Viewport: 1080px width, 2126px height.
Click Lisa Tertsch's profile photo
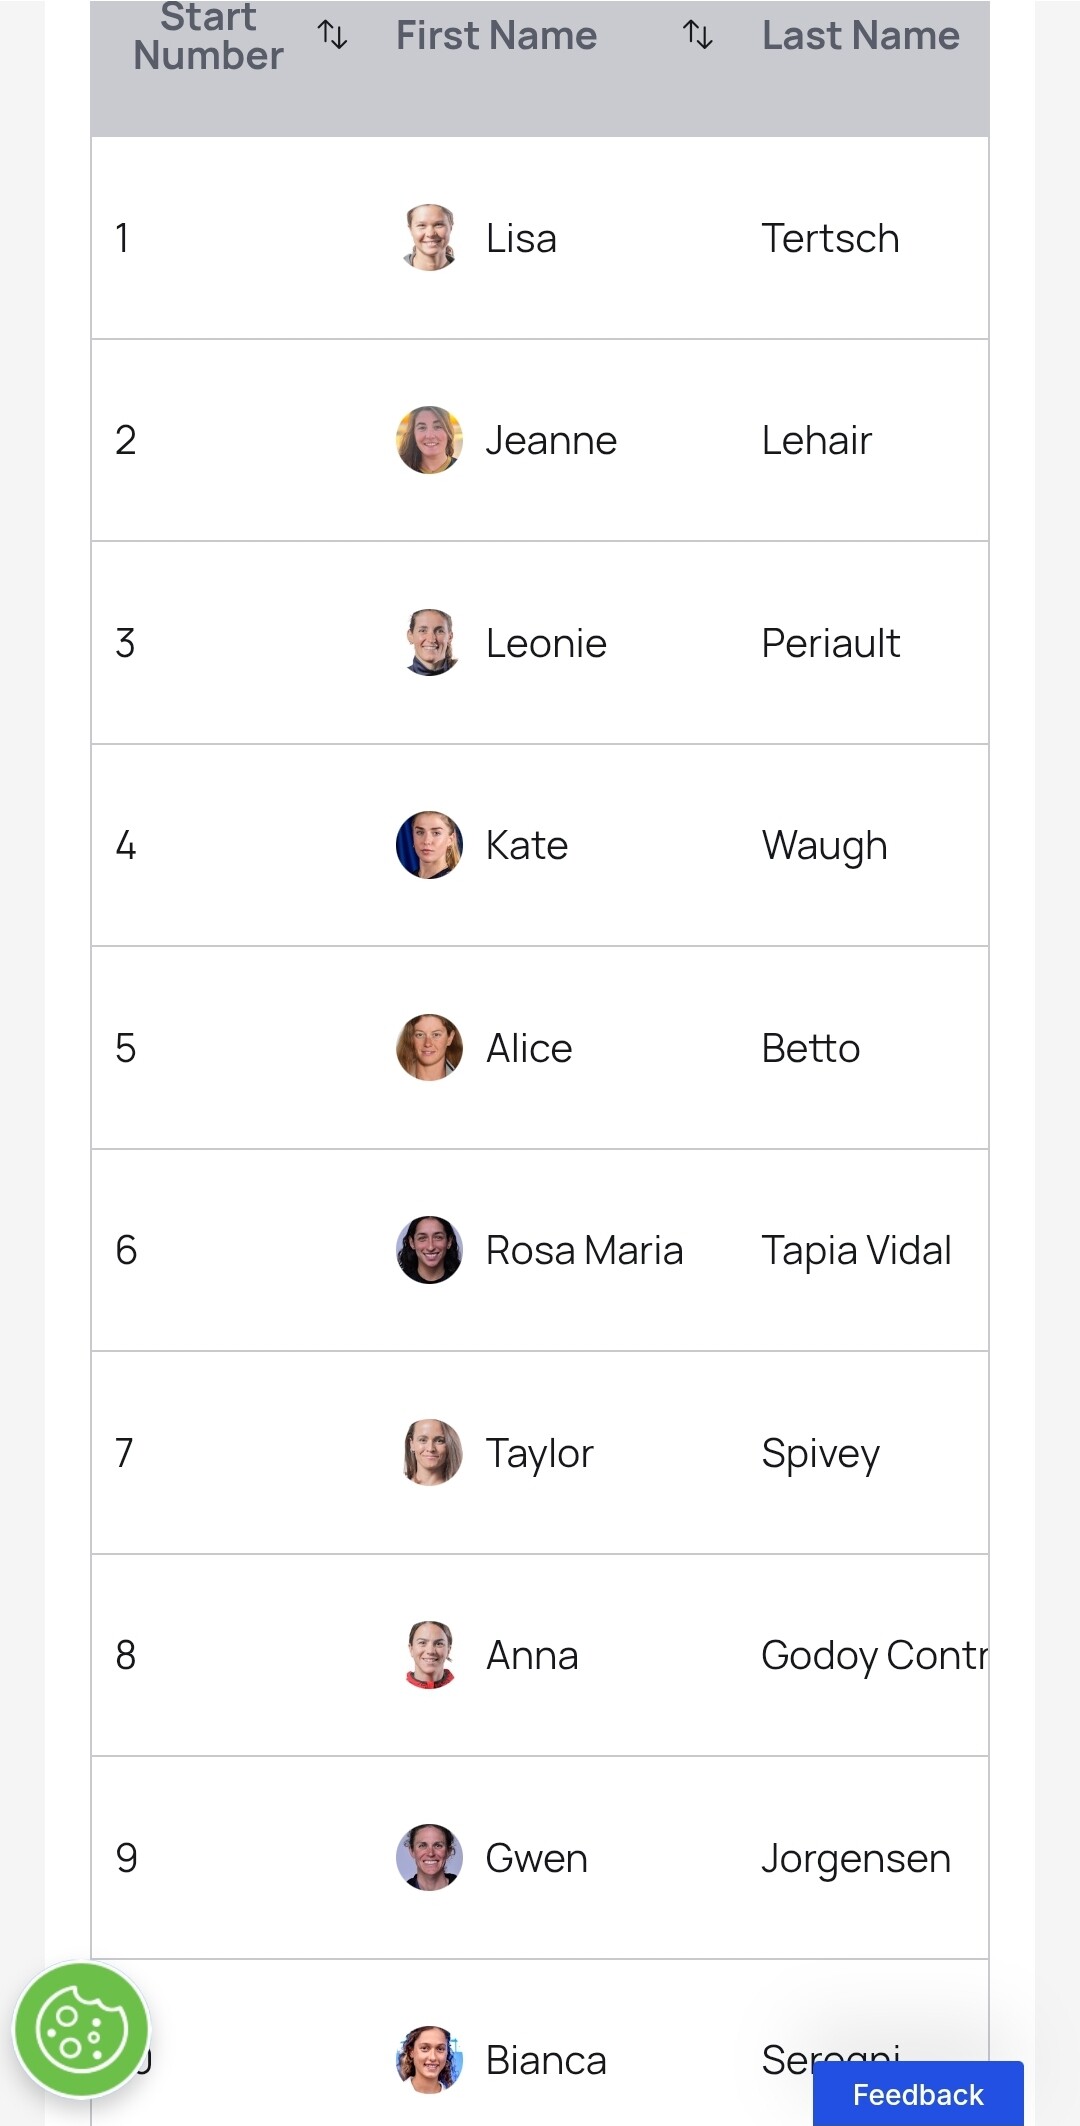pyautogui.click(x=430, y=238)
